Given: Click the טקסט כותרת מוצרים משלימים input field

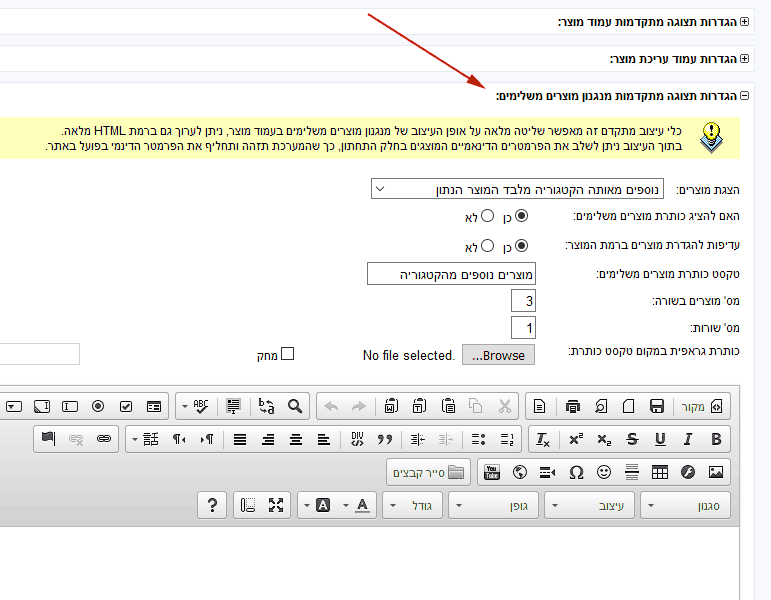Looking at the screenshot, I should click(x=451, y=273).
